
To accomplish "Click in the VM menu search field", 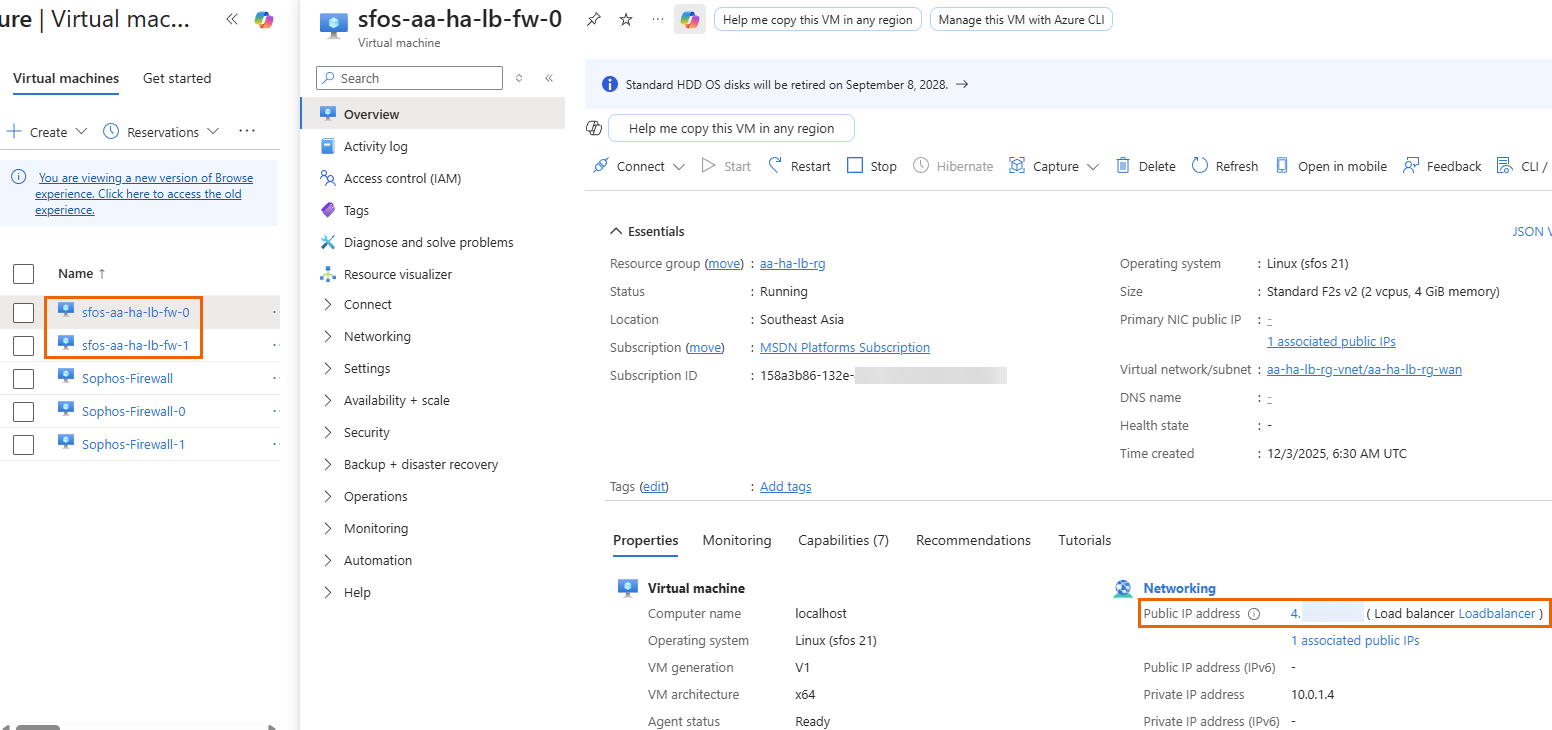I will (408, 77).
